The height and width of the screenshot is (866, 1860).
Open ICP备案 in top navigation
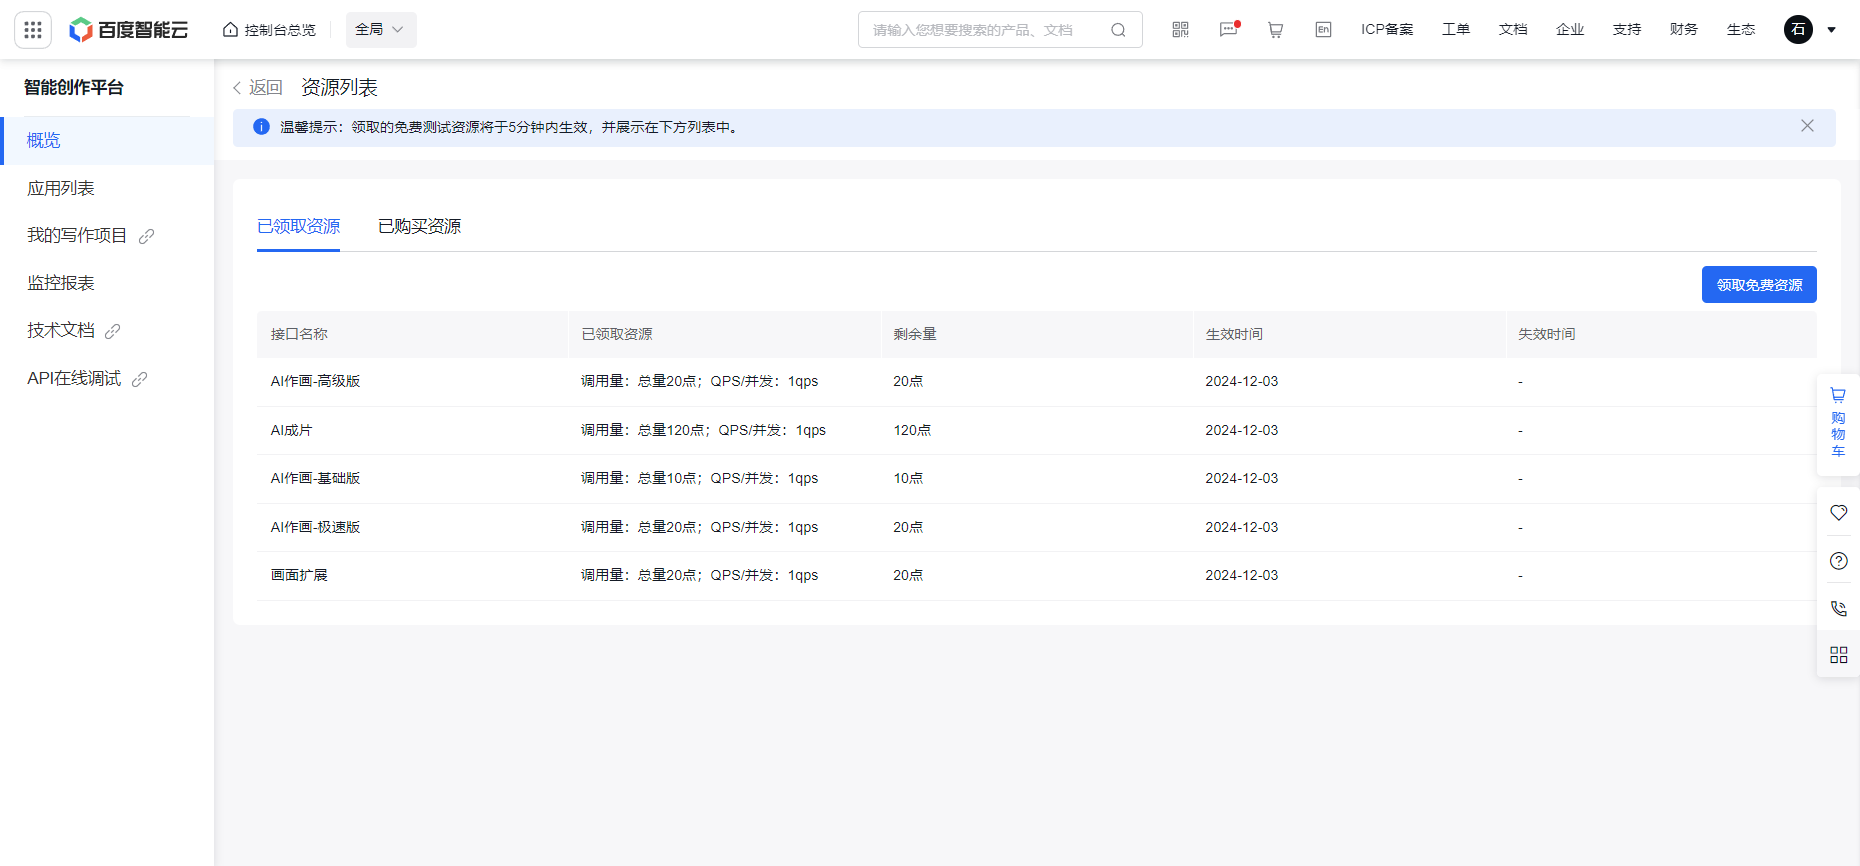tap(1387, 30)
